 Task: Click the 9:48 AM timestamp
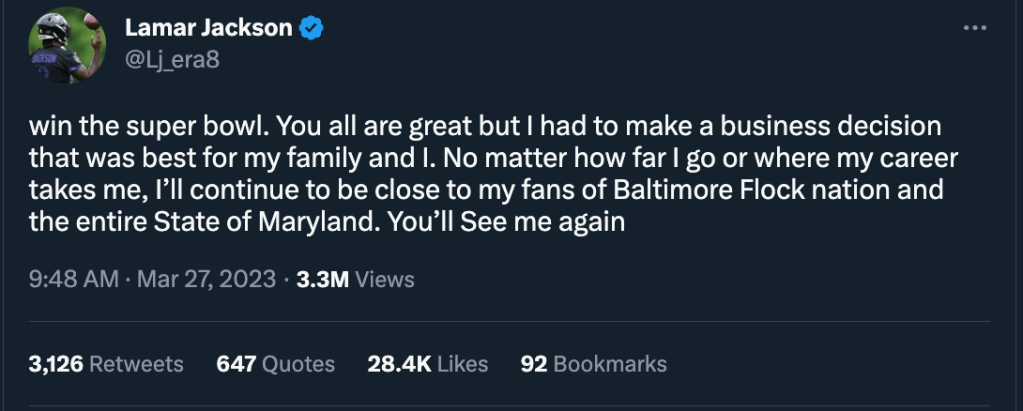pyautogui.click(x=74, y=279)
